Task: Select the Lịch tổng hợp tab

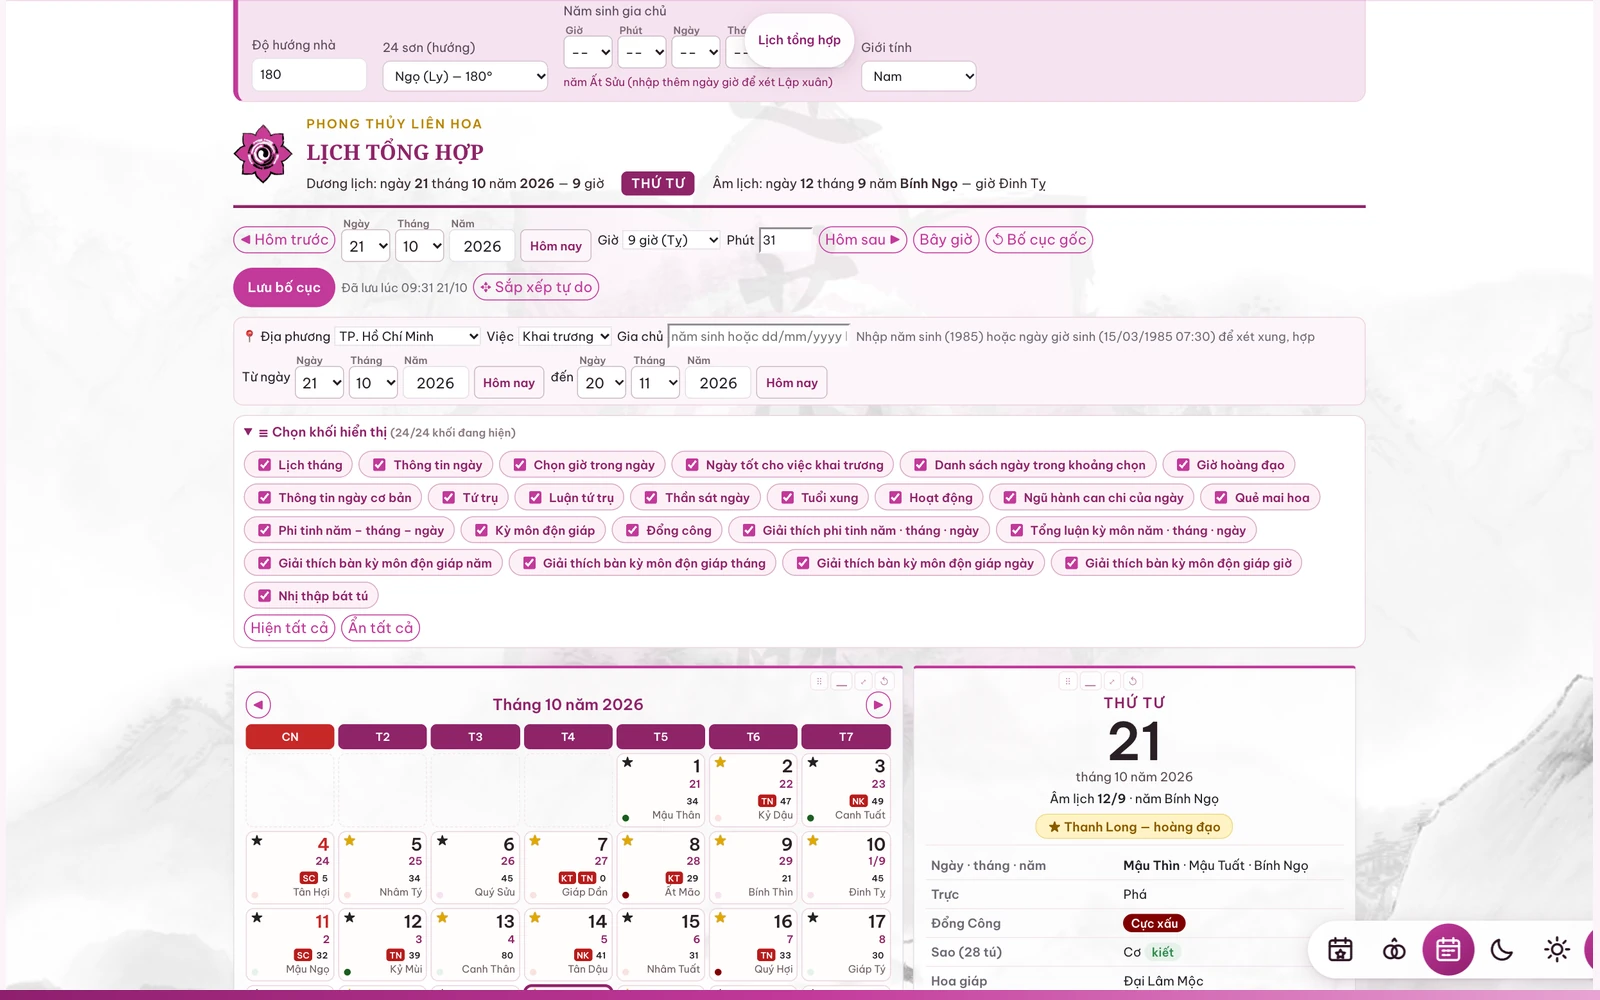Action: pyautogui.click(x=799, y=40)
